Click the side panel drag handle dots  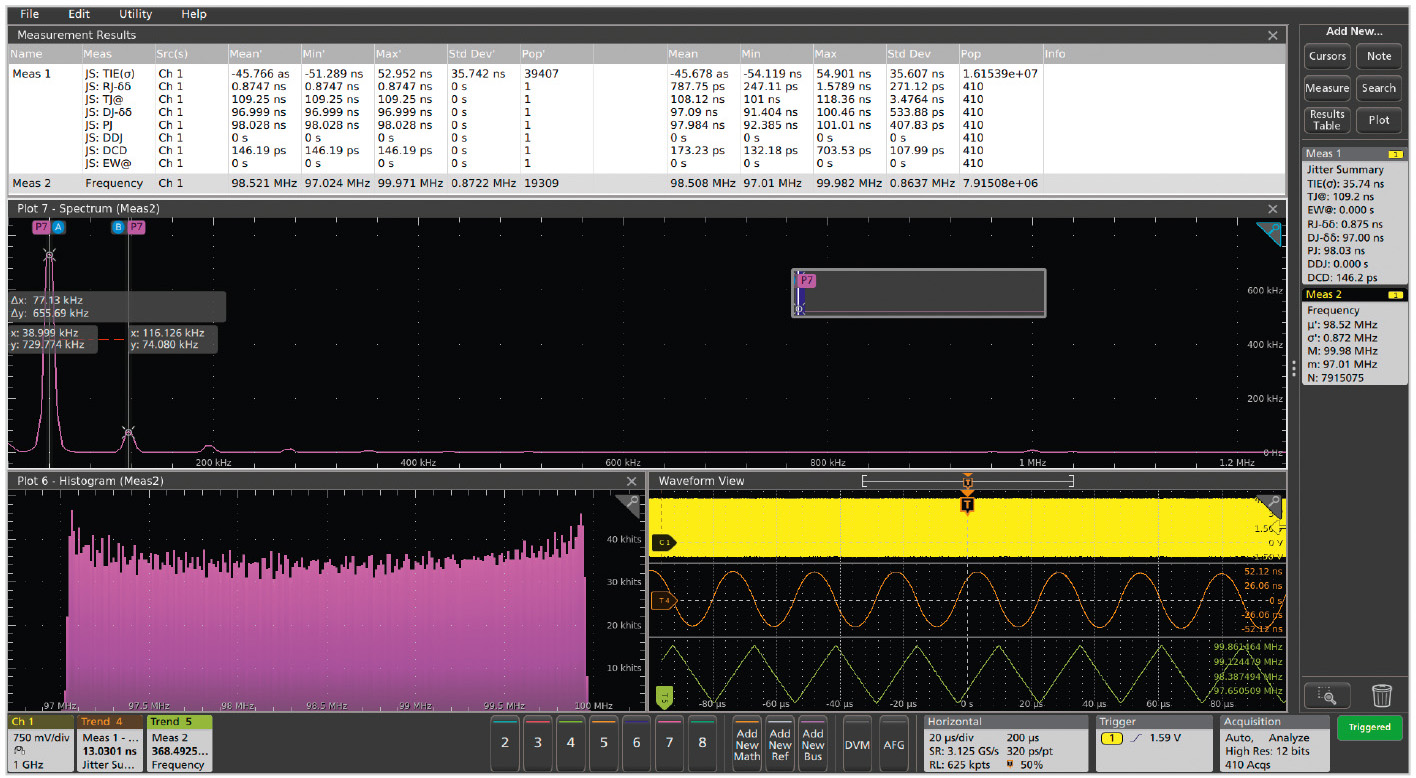(x=1294, y=368)
